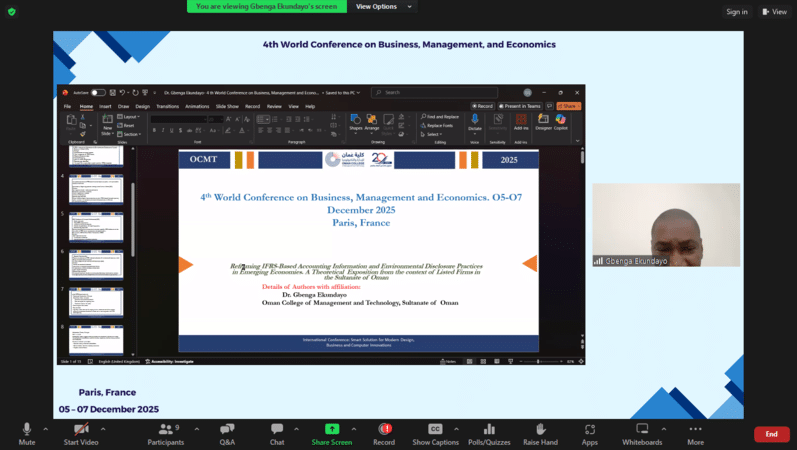Click the green Share Screen icon
This screenshot has width=797, height=450.
coord(331,429)
